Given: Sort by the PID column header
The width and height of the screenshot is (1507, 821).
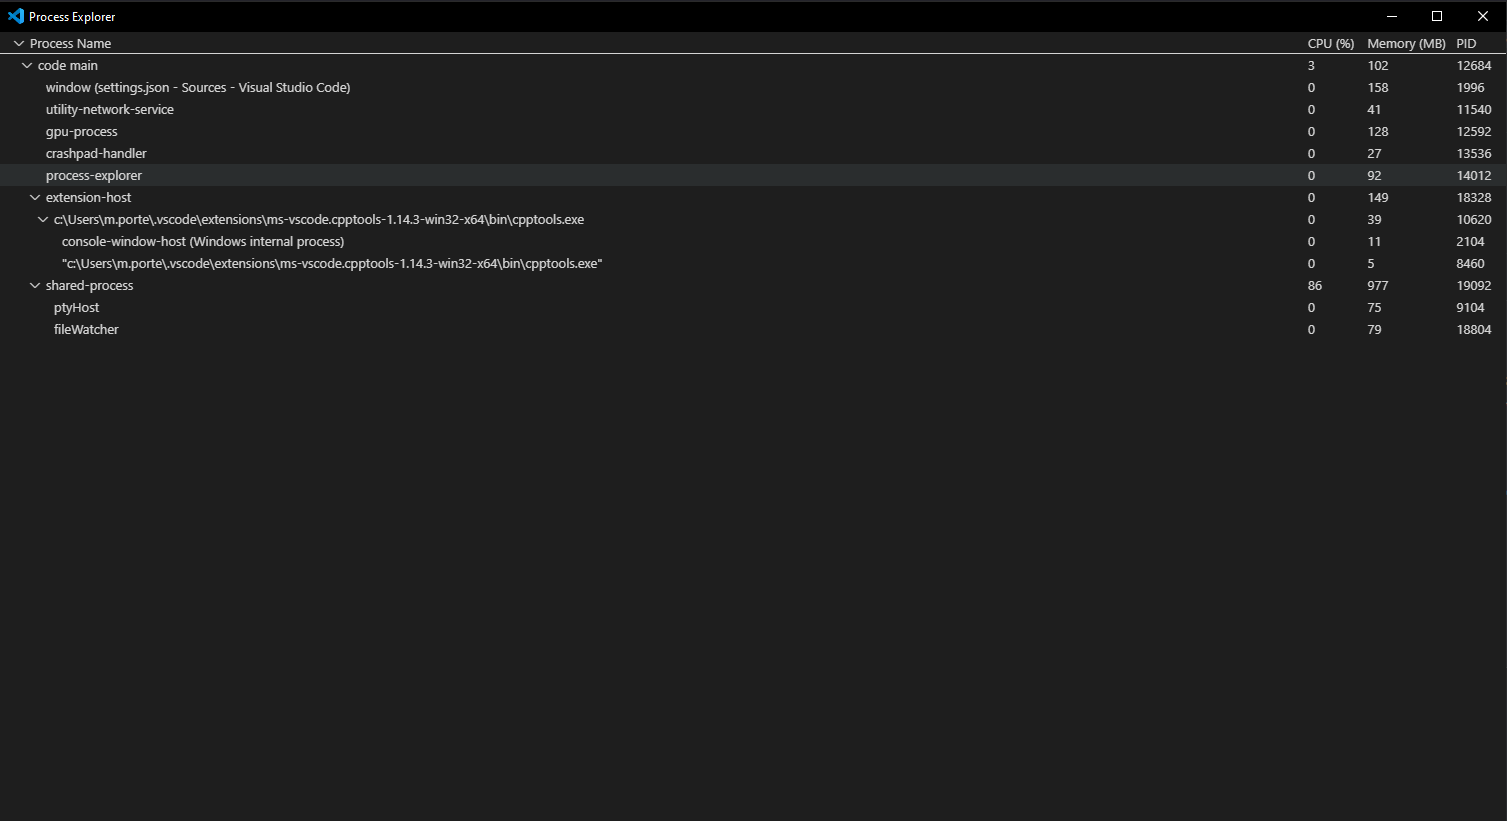Looking at the screenshot, I should click(1465, 43).
